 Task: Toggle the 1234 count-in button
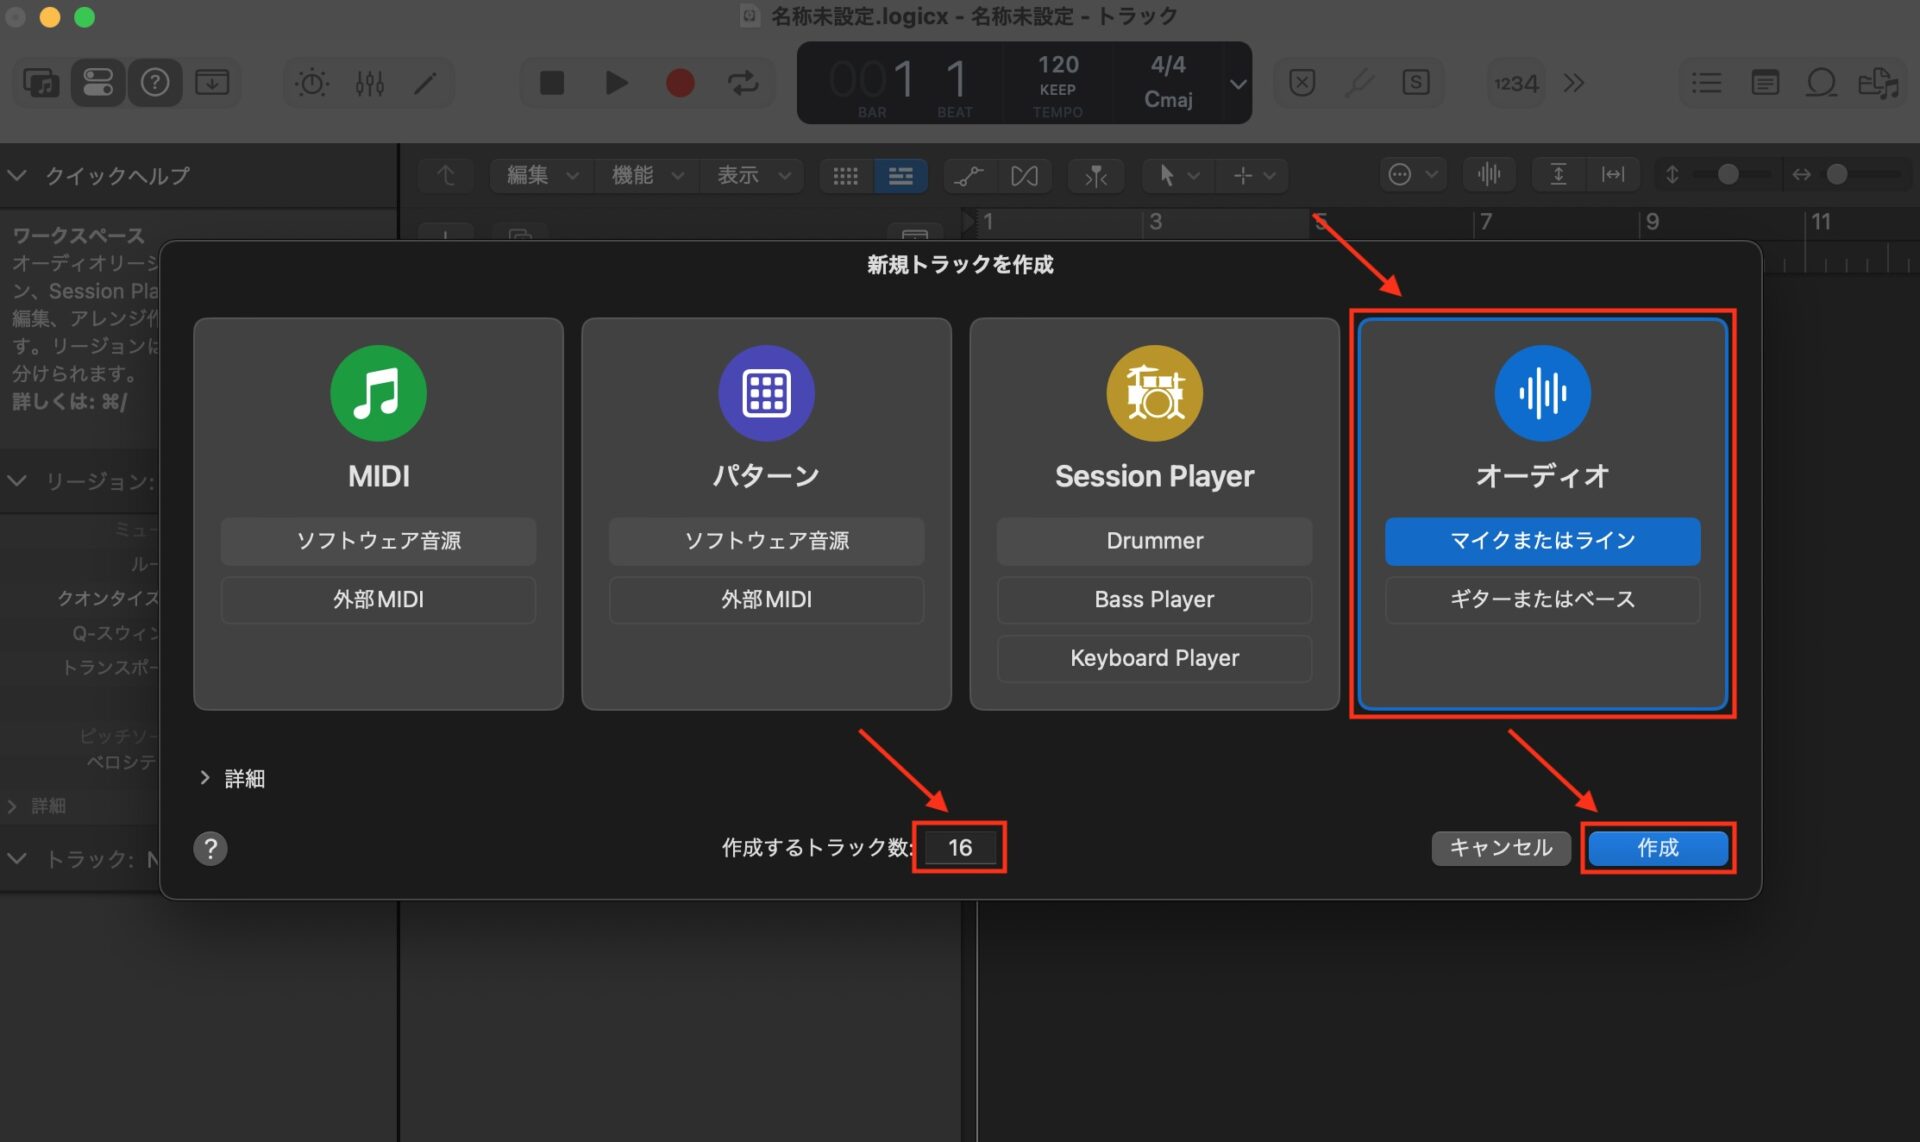pos(1516,83)
